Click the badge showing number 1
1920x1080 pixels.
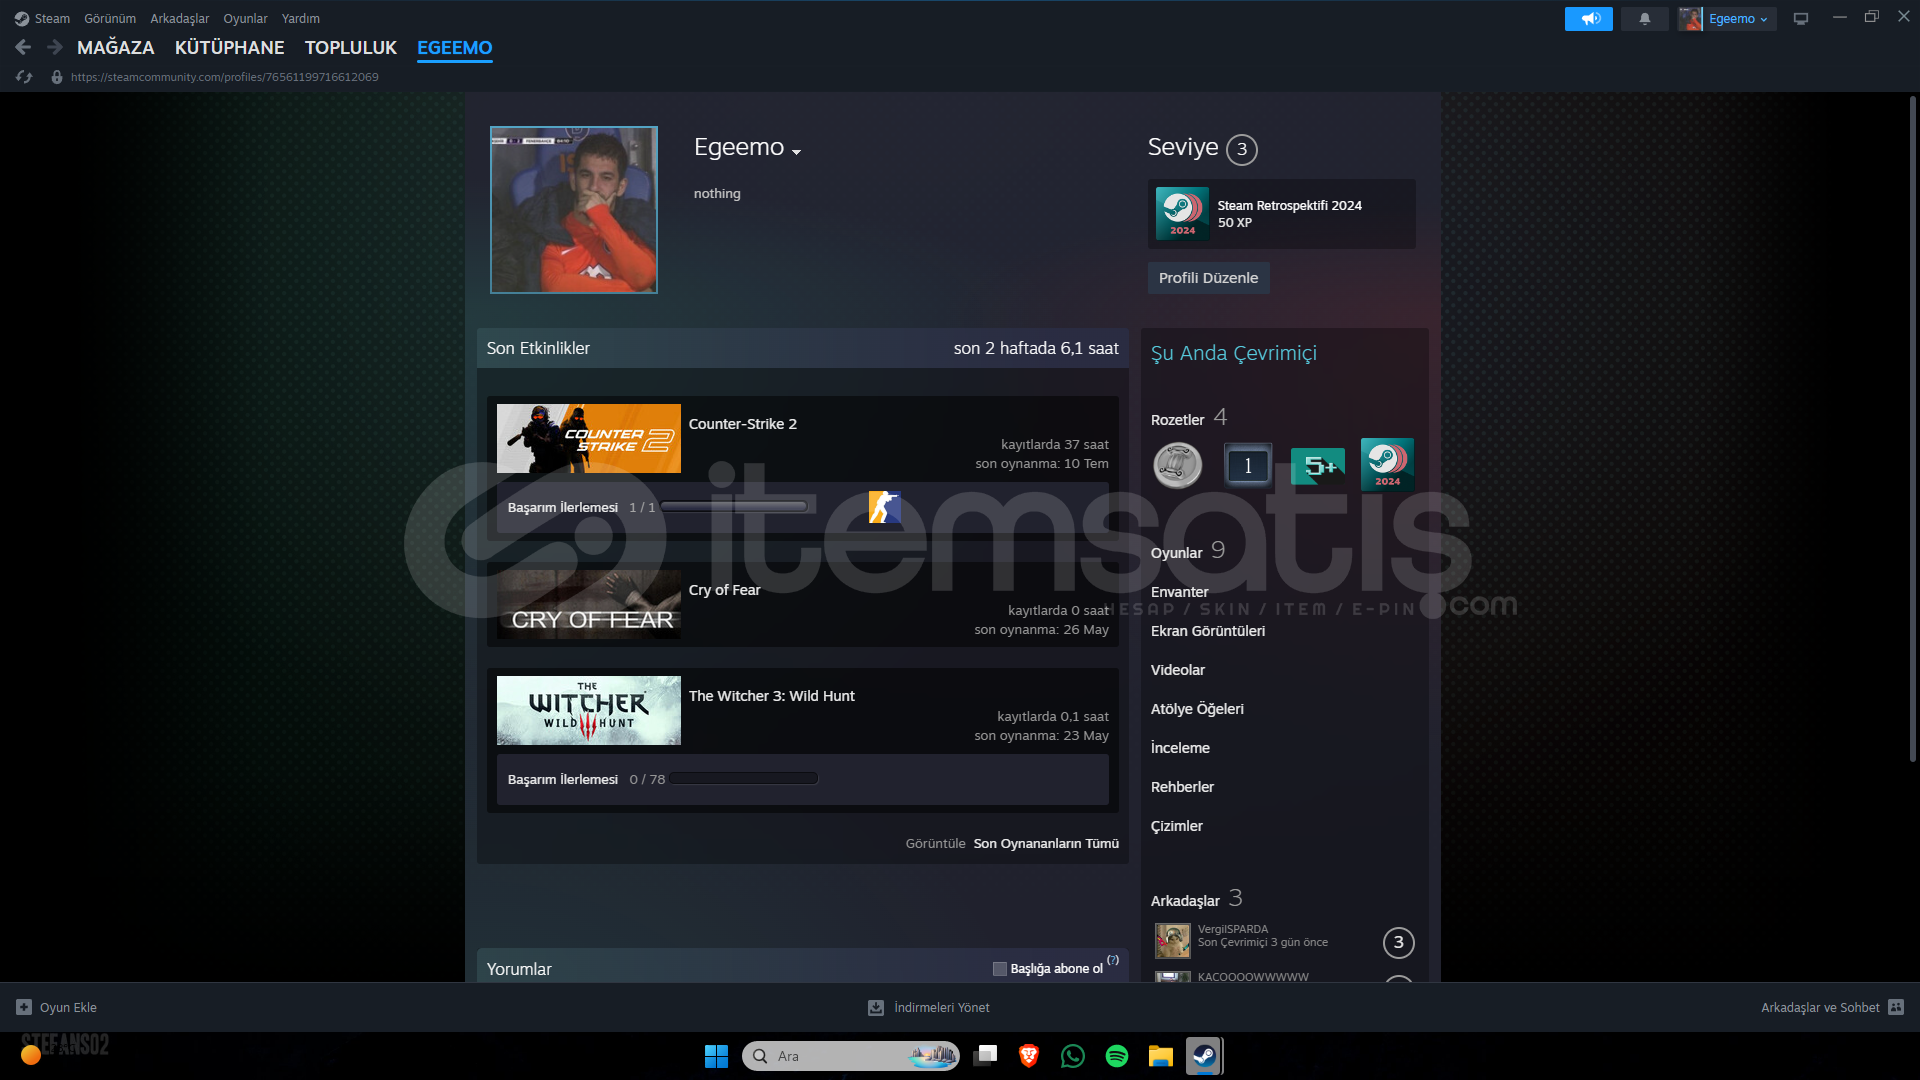[x=1248, y=465]
